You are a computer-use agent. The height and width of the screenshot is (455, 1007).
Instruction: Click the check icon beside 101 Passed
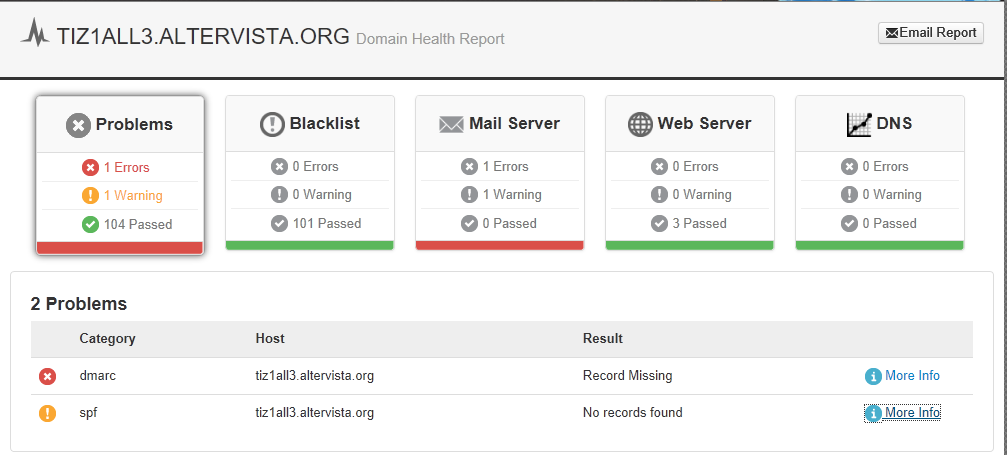(x=279, y=224)
